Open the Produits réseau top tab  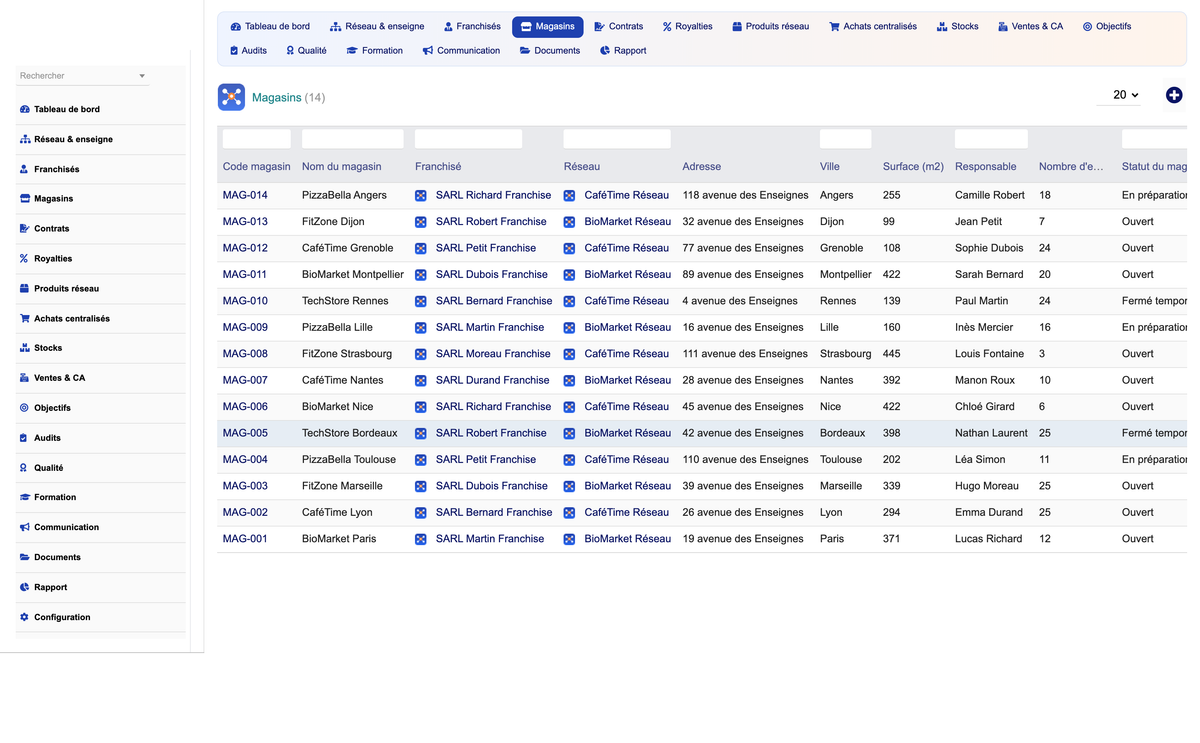[770, 26]
